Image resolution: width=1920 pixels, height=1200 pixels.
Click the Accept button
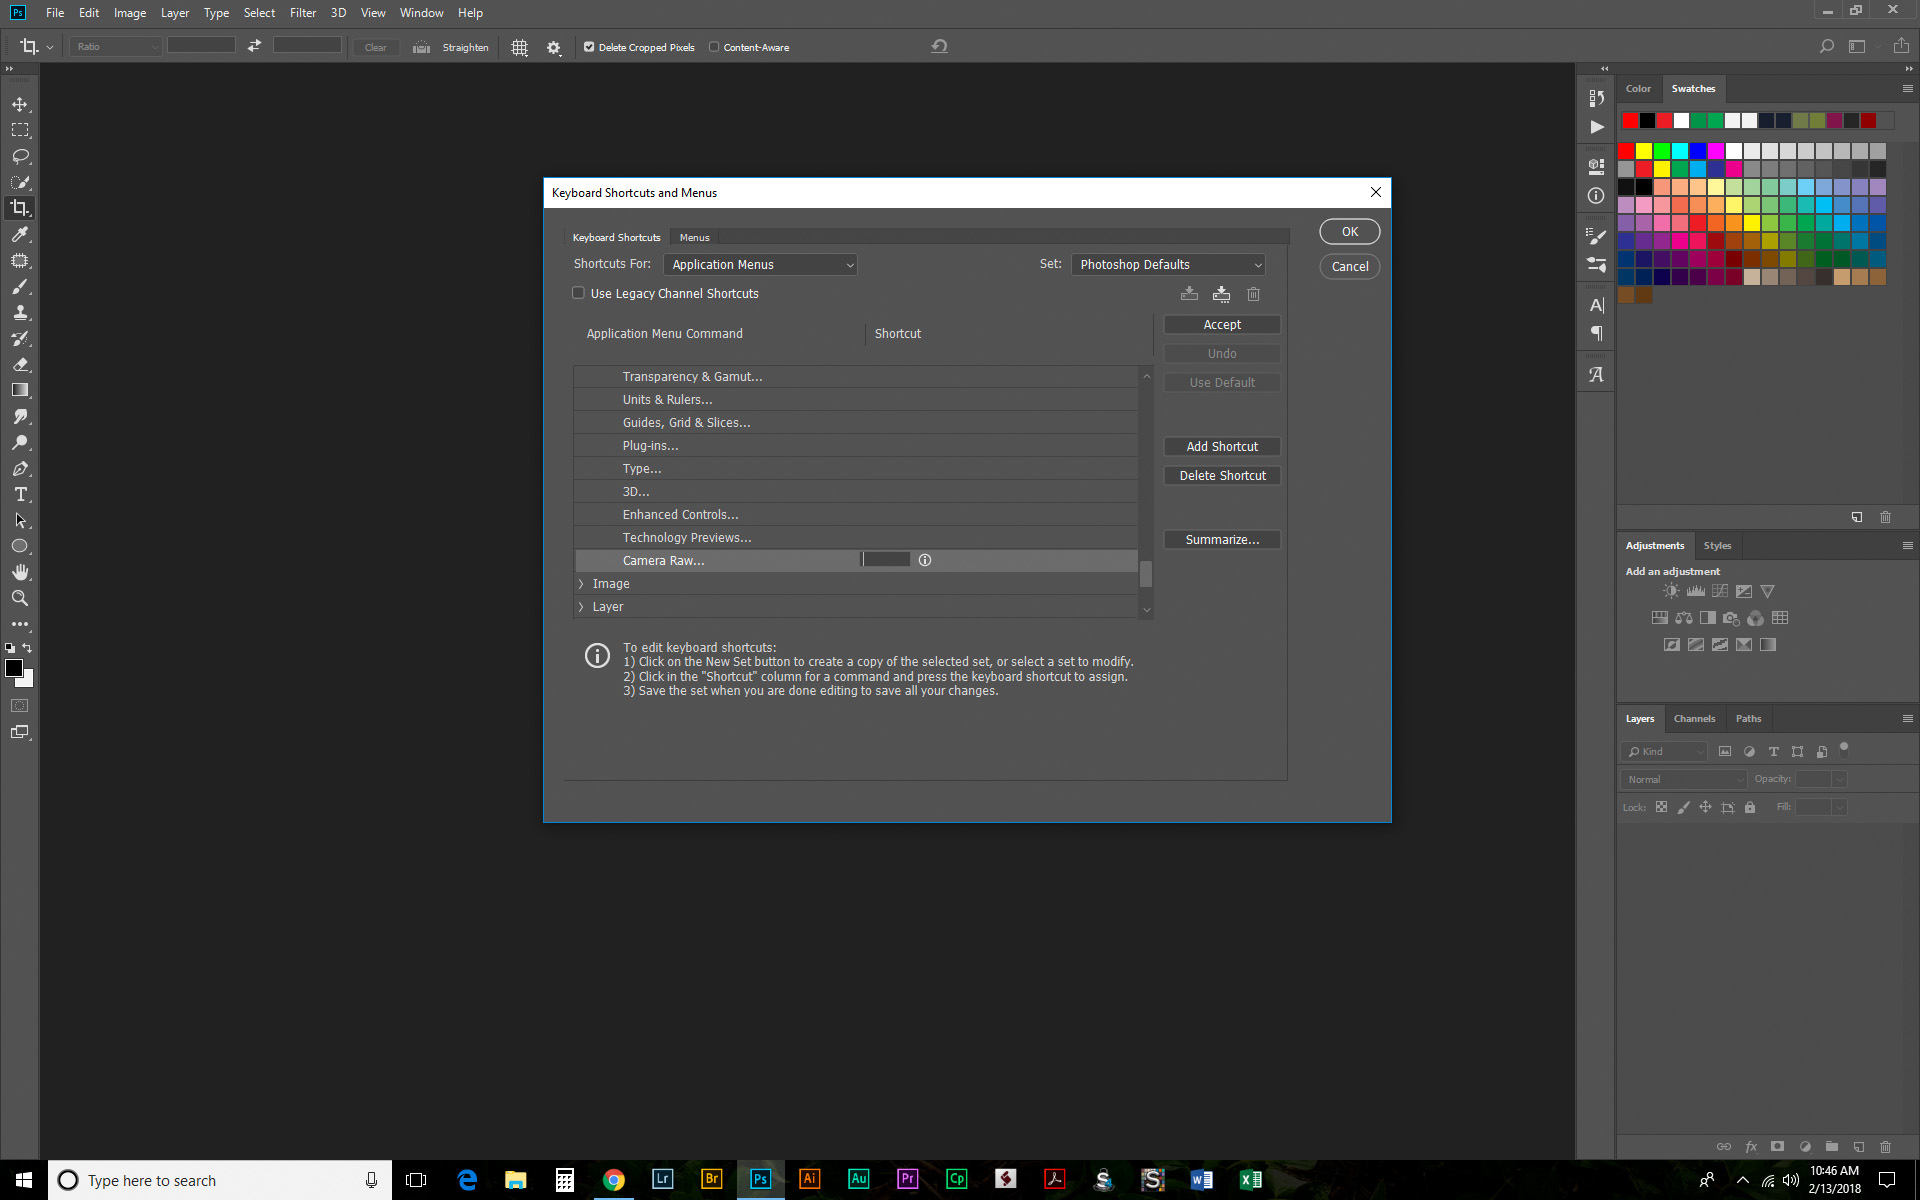pos(1222,325)
